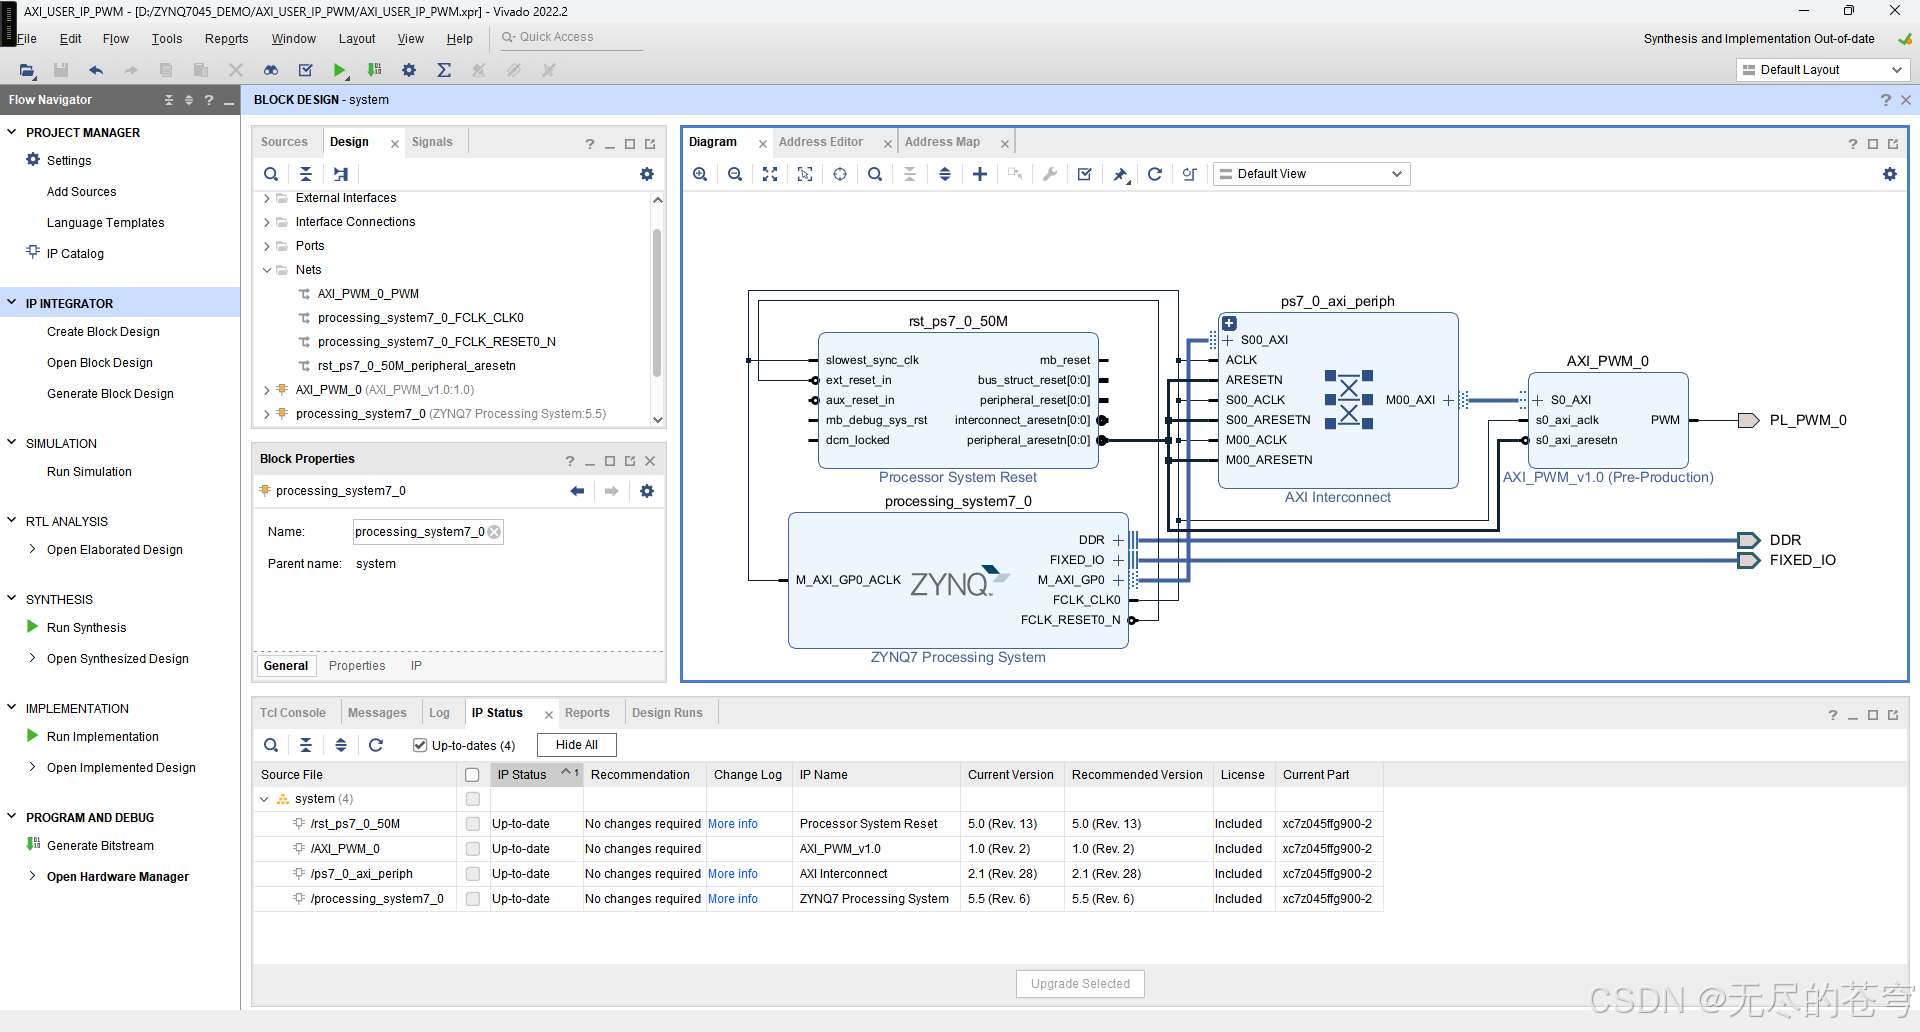Expand S00_AXI interface on ps7_0_axi_periph block

tap(1228, 340)
